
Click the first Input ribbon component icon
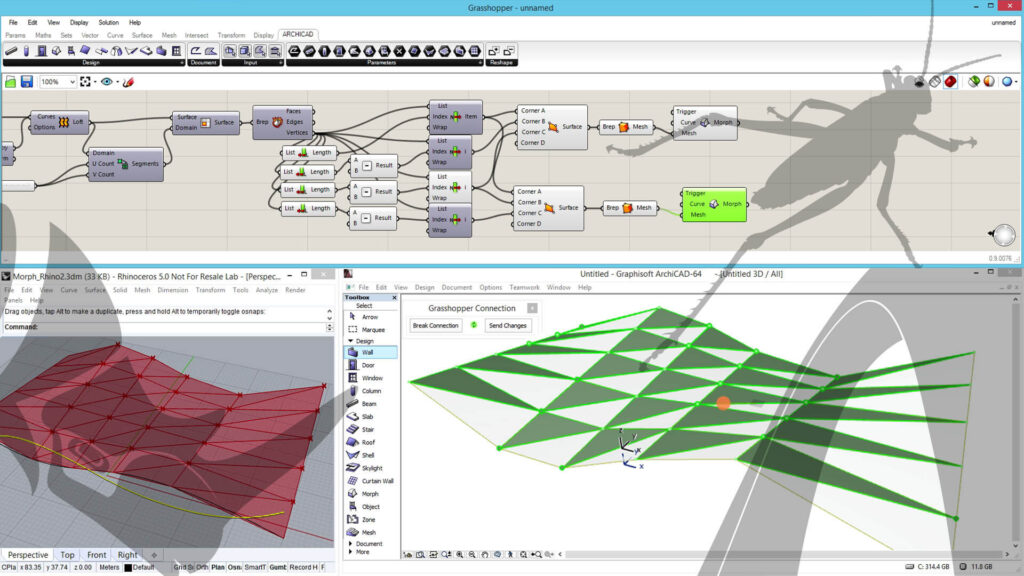pyautogui.click(x=230, y=51)
